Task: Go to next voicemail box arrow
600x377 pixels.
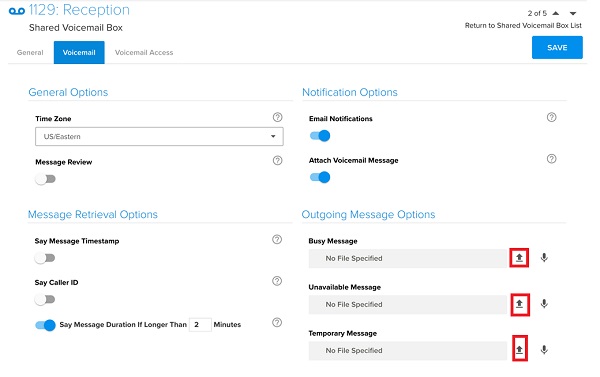Action: coord(573,13)
